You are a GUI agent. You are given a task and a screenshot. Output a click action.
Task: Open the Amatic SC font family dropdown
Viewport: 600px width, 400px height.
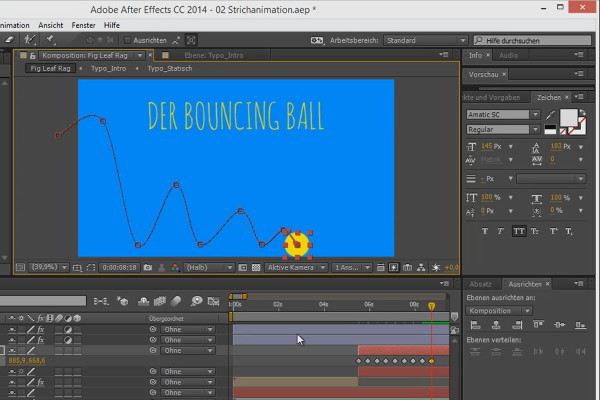tap(503, 114)
